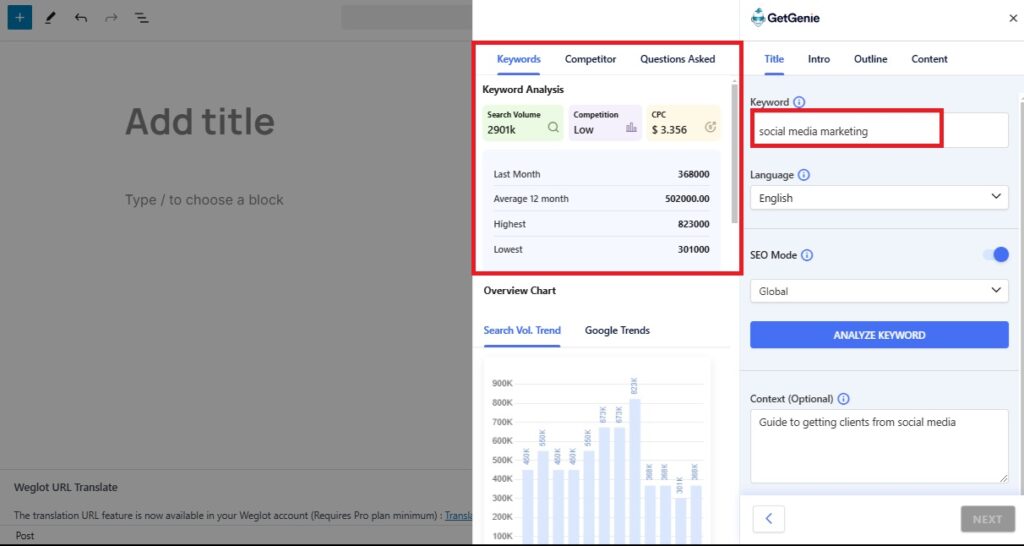Click the undo arrow icon
The width and height of the screenshot is (1024, 546).
81,18
